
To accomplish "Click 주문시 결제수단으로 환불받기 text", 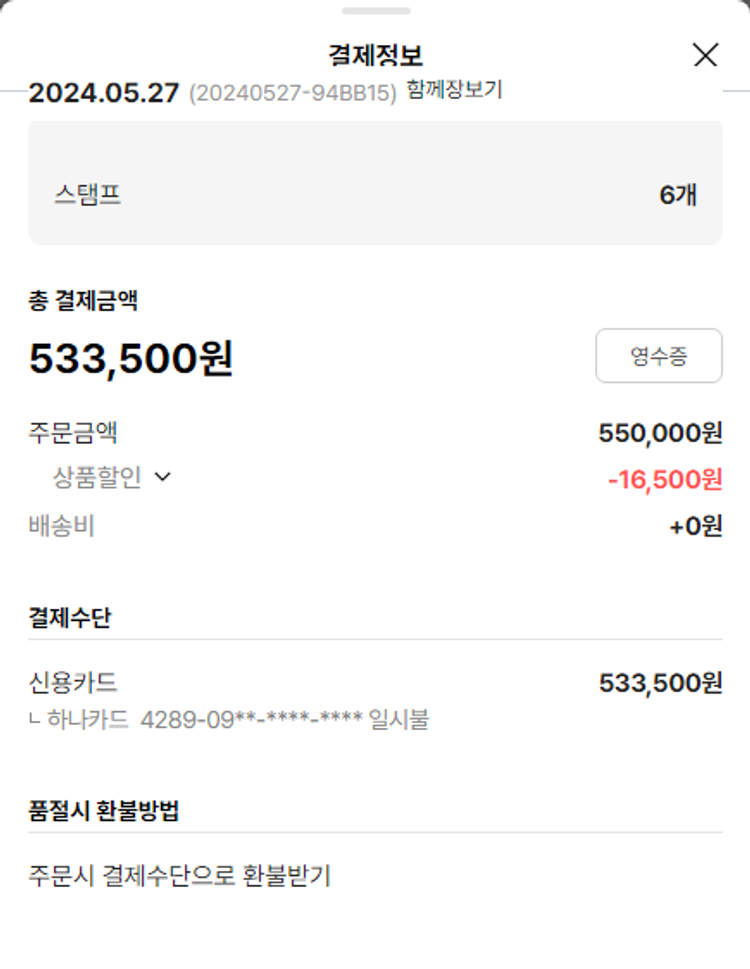I will point(179,877).
